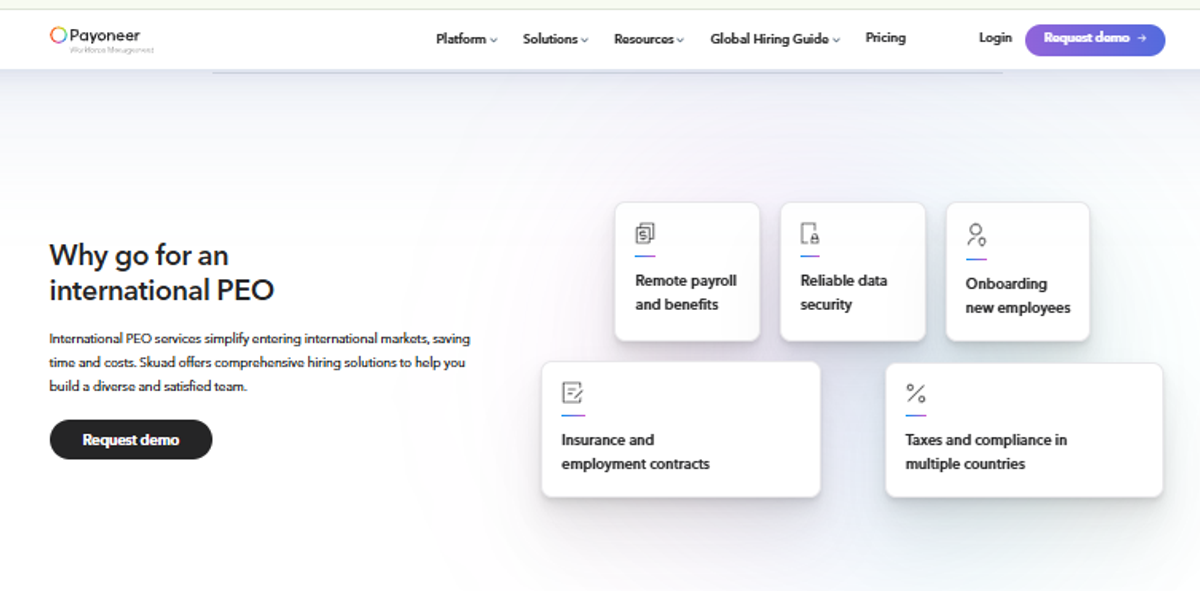This screenshot has height=591, width=1200.
Task: Click the percent taxes icon
Action: [915, 393]
